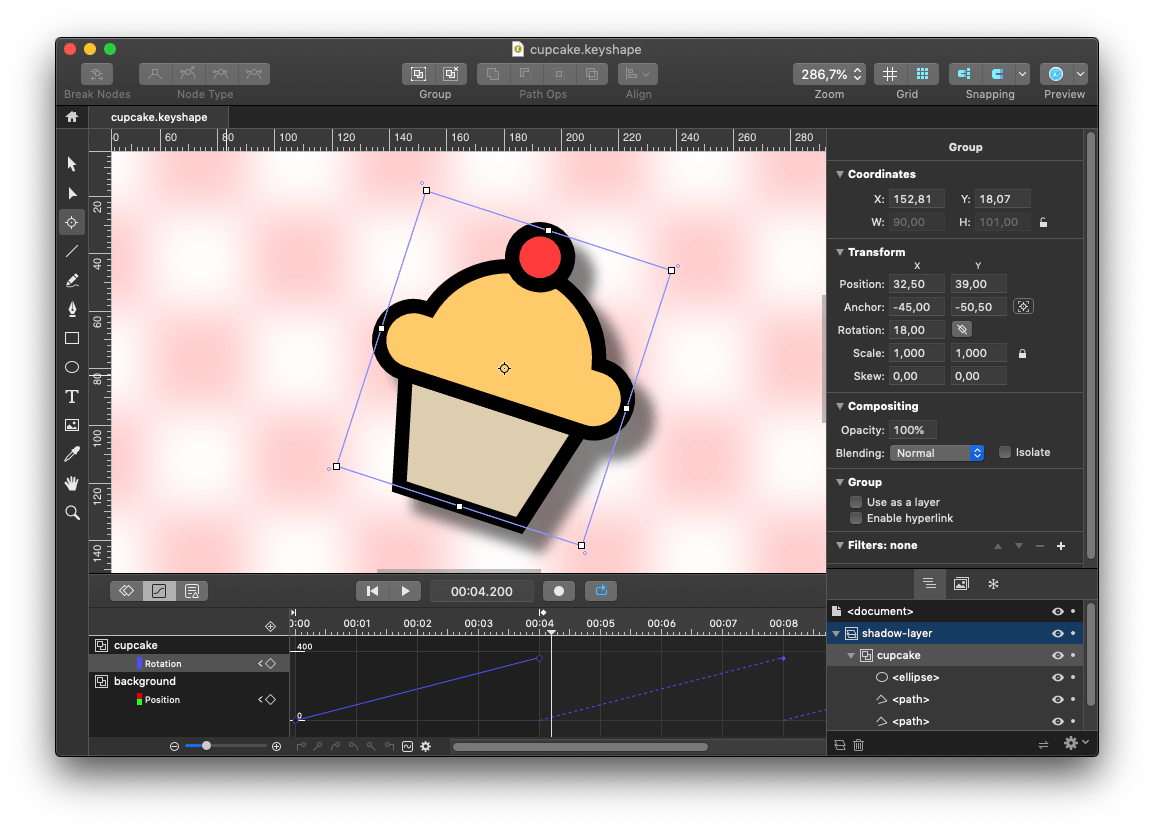Activate the Hand tool
Viewport: 1154px width, 830px height.
pyautogui.click(x=71, y=483)
